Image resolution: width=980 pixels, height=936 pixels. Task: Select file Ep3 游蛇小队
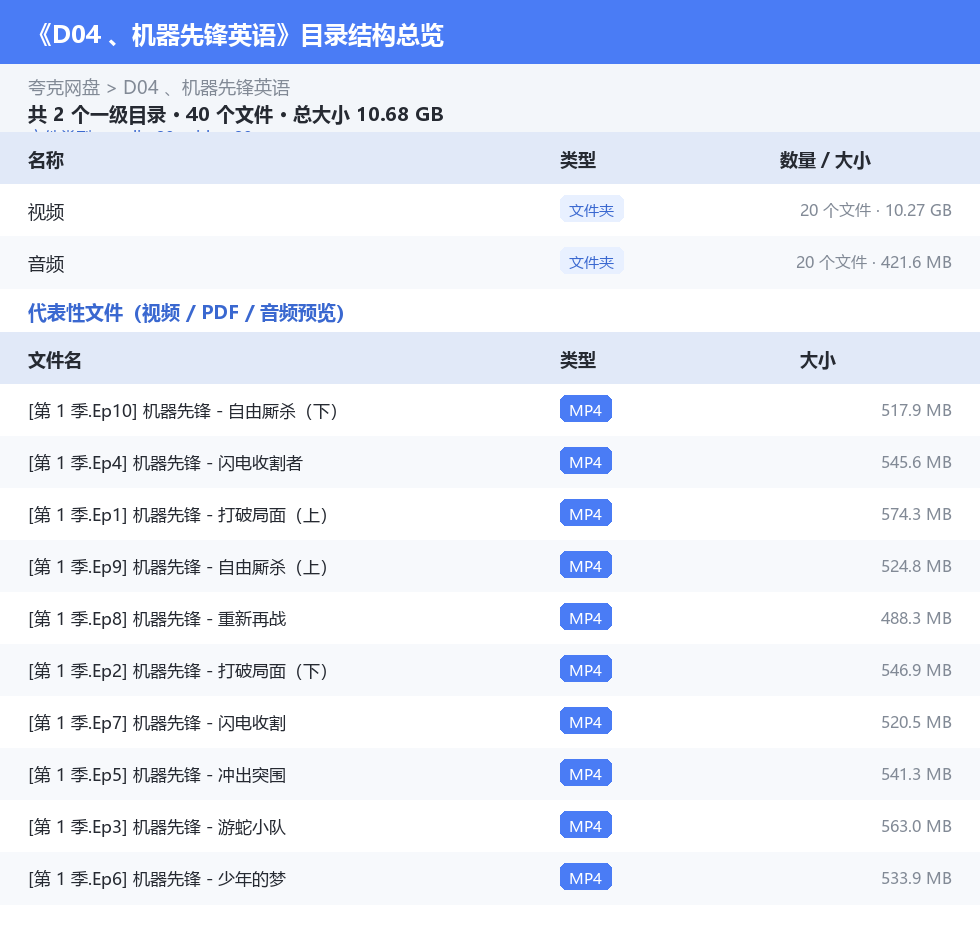point(157,826)
